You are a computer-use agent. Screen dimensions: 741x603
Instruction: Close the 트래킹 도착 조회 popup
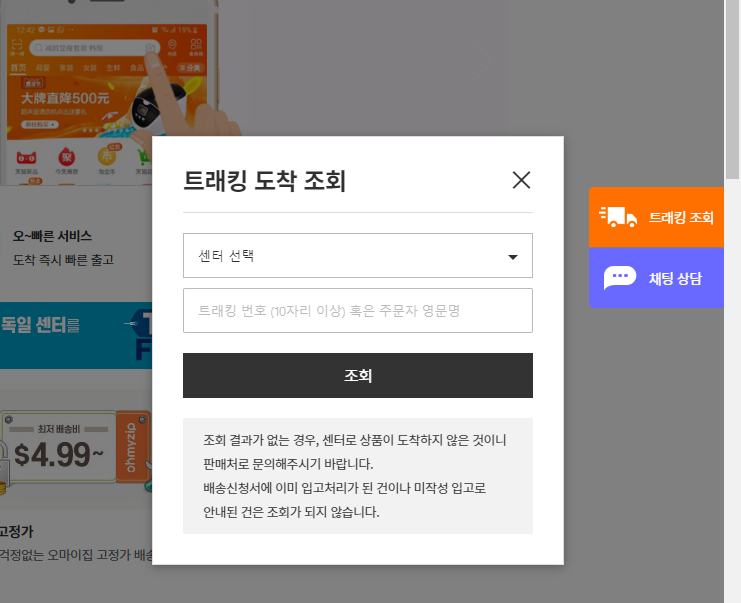click(x=521, y=180)
